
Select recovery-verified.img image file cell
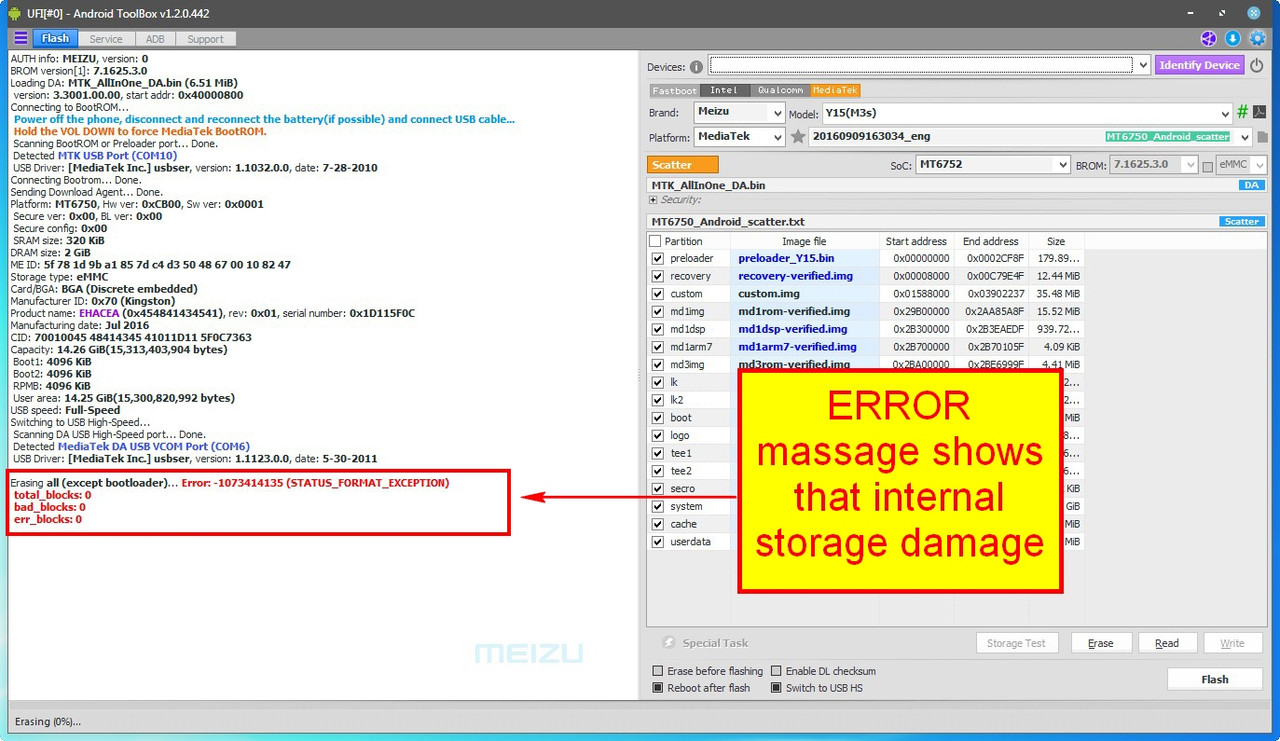coord(804,276)
